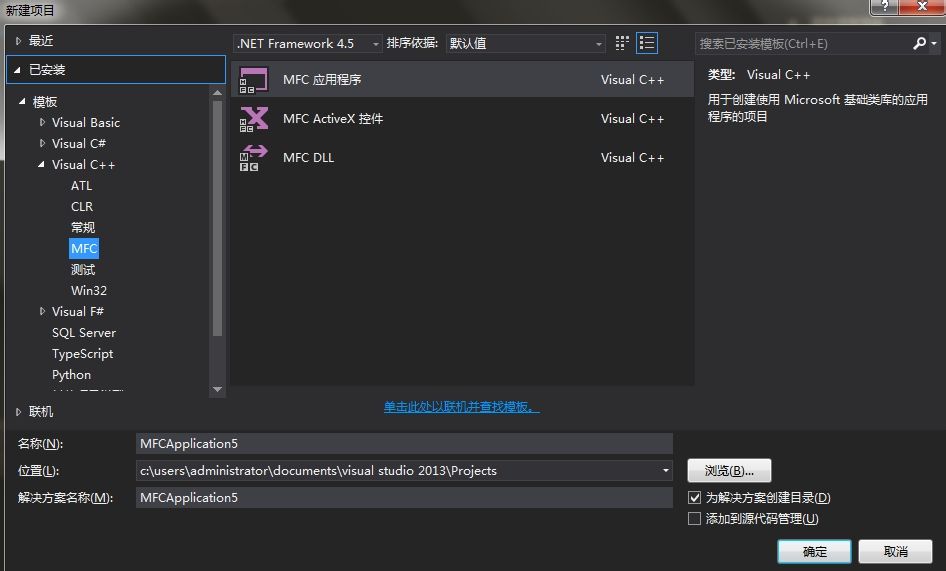Click the template tree scrollbar thumb

point(218,218)
